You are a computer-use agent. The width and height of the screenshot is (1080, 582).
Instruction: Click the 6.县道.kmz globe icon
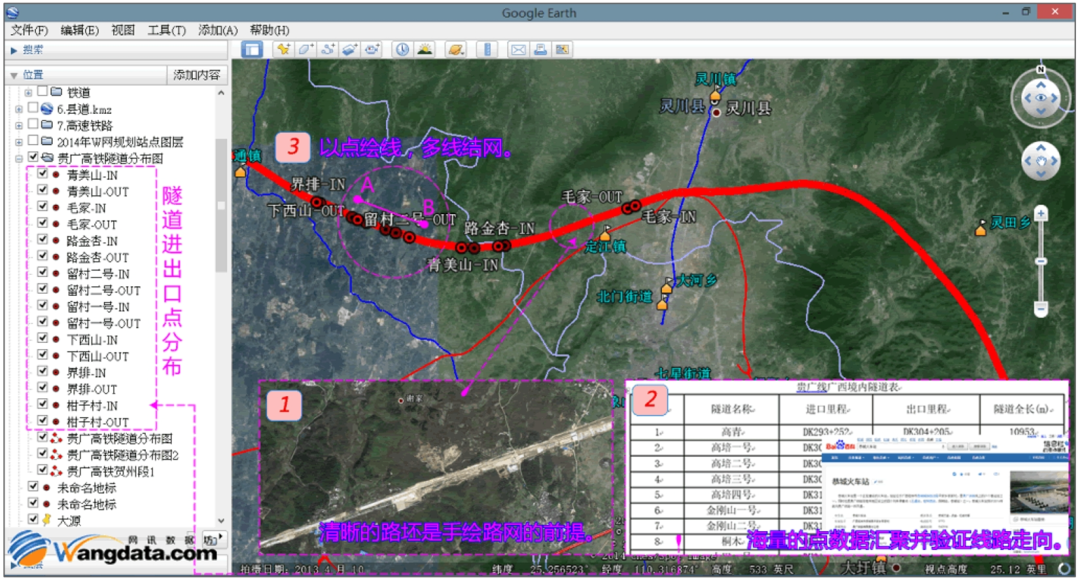[47, 109]
